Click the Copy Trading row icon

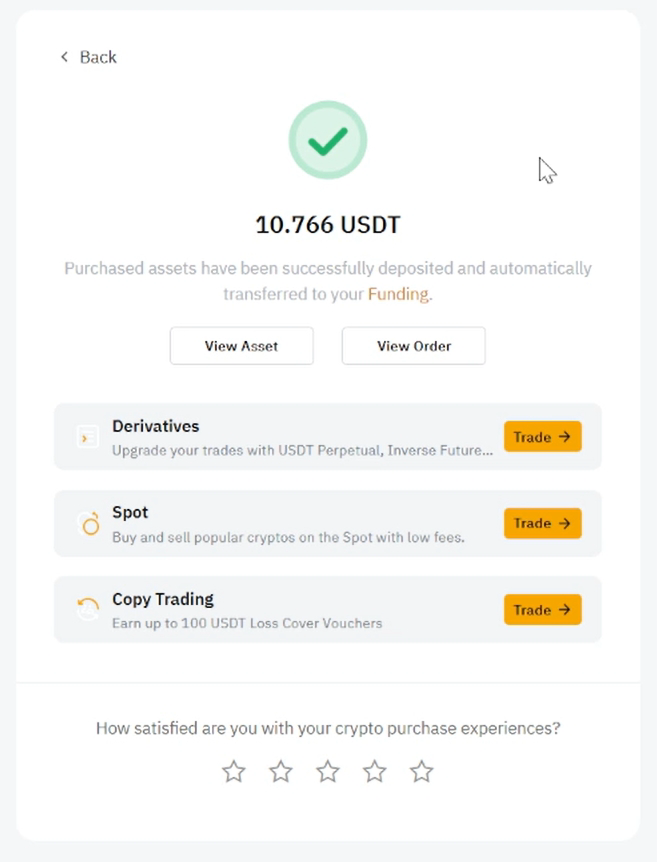tap(88, 609)
